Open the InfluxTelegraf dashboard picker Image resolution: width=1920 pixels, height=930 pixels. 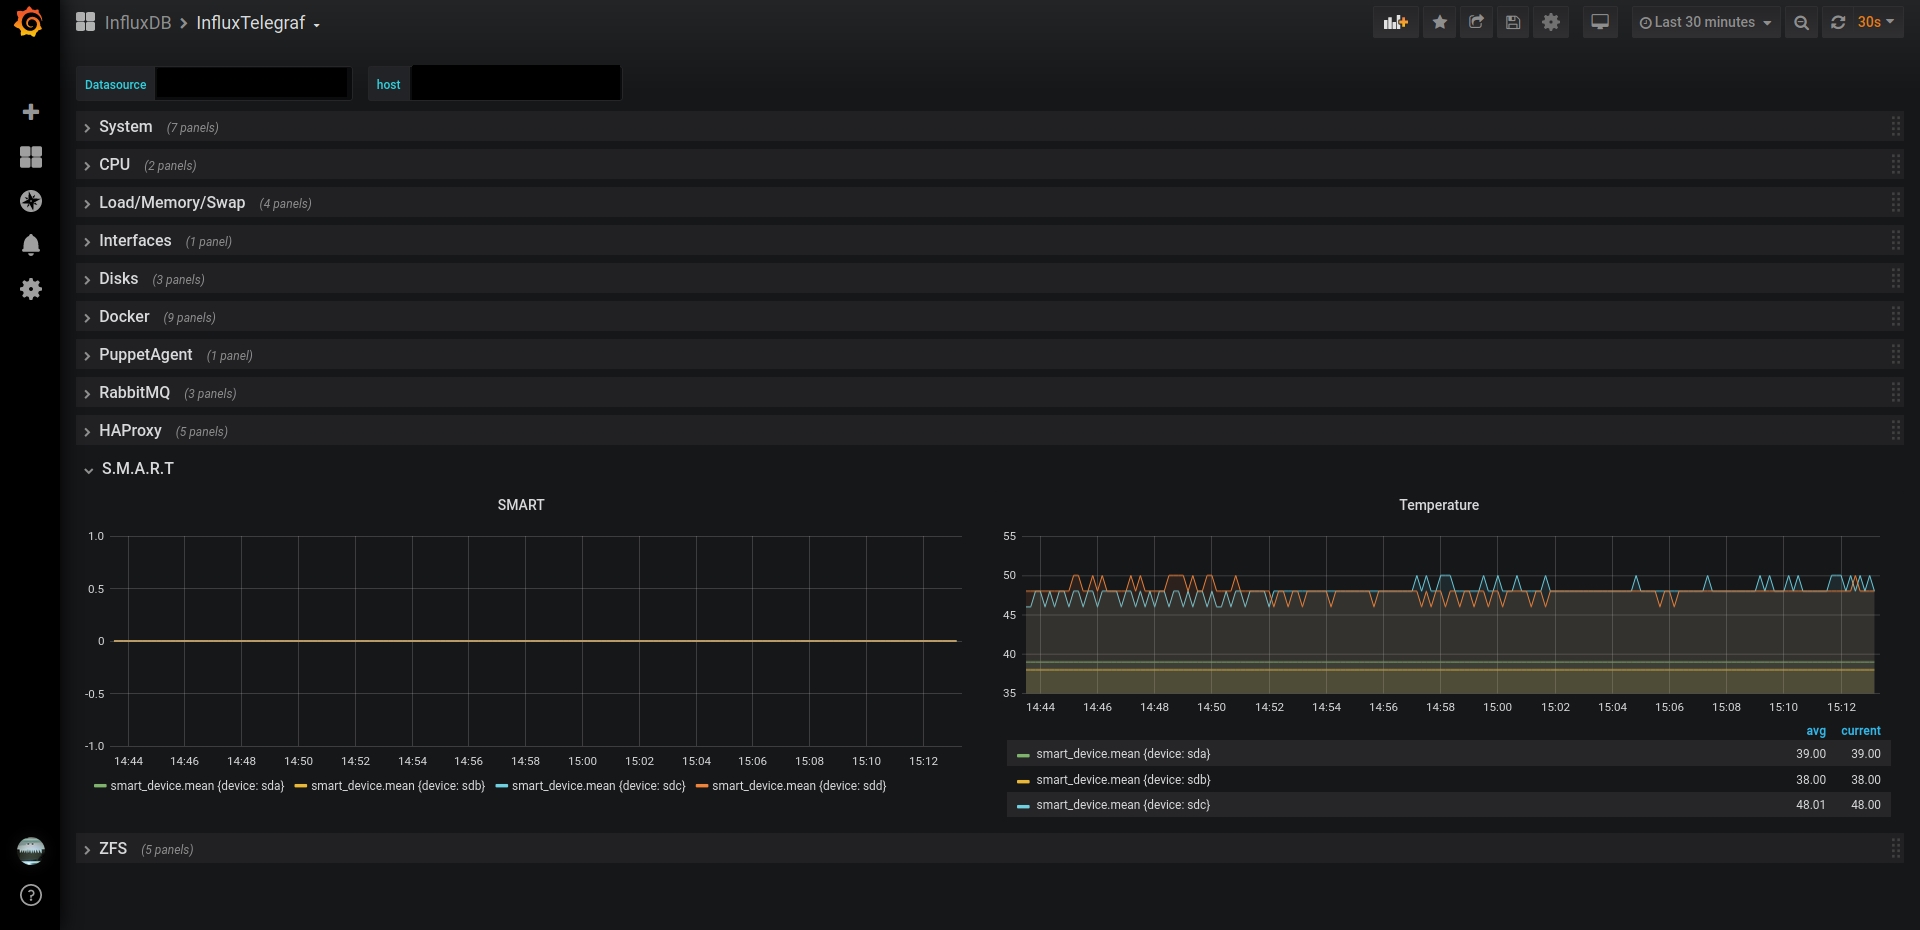point(258,23)
